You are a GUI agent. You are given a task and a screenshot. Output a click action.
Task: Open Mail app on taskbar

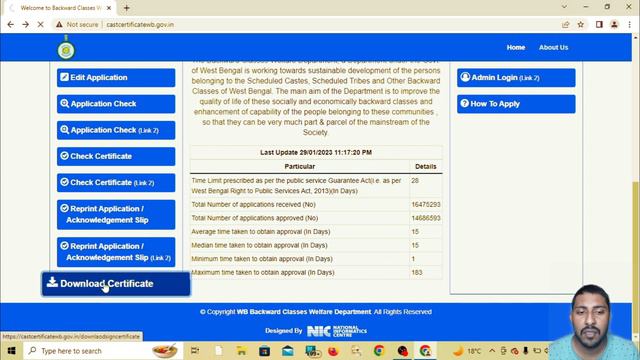pos(288,351)
